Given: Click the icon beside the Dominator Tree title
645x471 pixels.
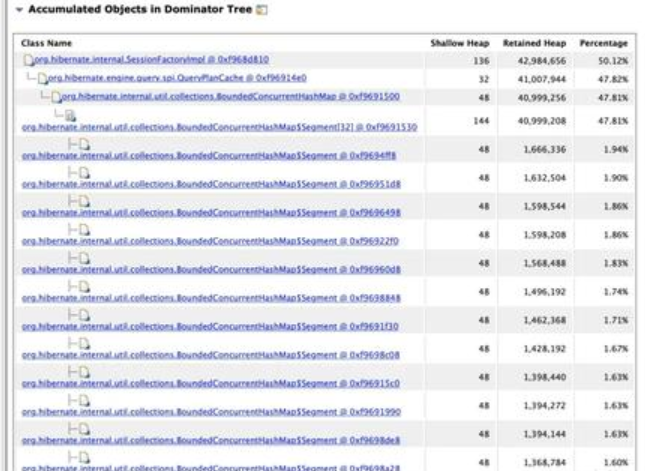Looking at the screenshot, I should tap(262, 10).
